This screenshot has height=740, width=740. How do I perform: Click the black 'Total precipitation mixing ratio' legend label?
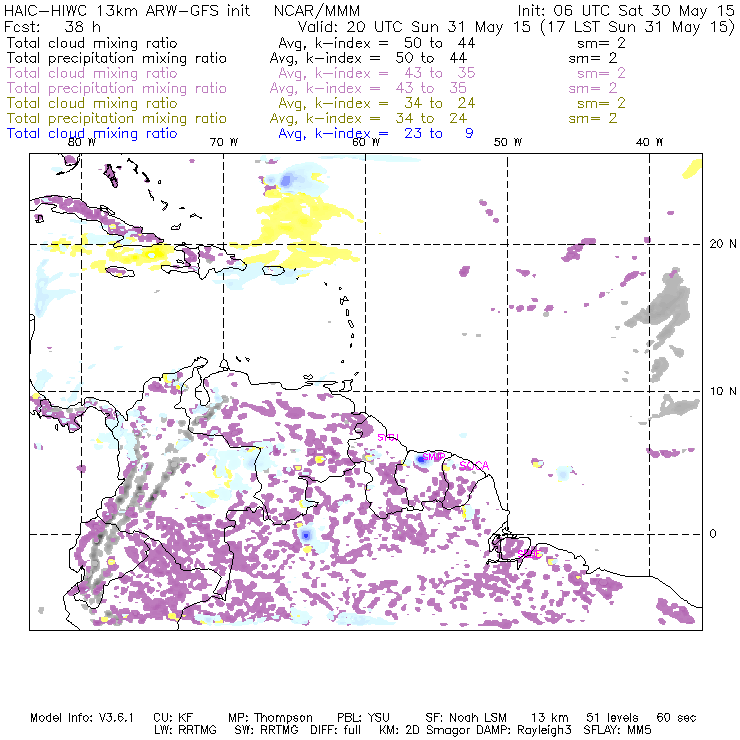tap(117, 59)
